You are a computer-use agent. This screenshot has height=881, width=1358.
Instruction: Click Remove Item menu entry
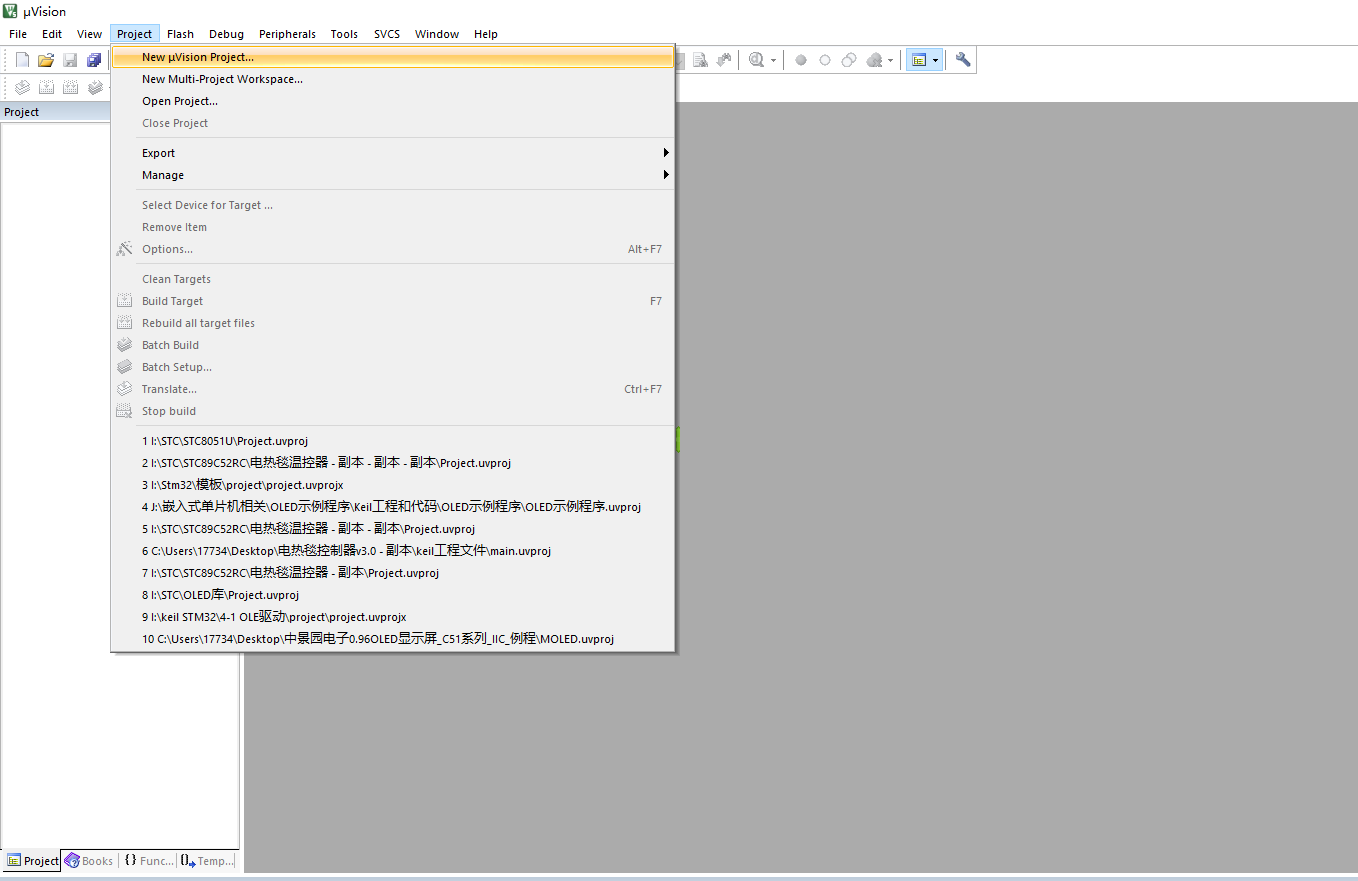tap(393, 227)
